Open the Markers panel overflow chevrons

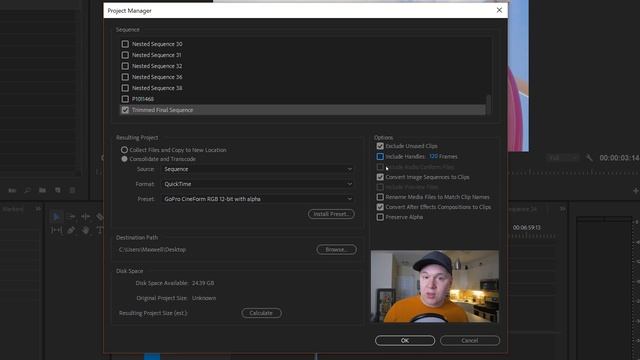point(38,209)
